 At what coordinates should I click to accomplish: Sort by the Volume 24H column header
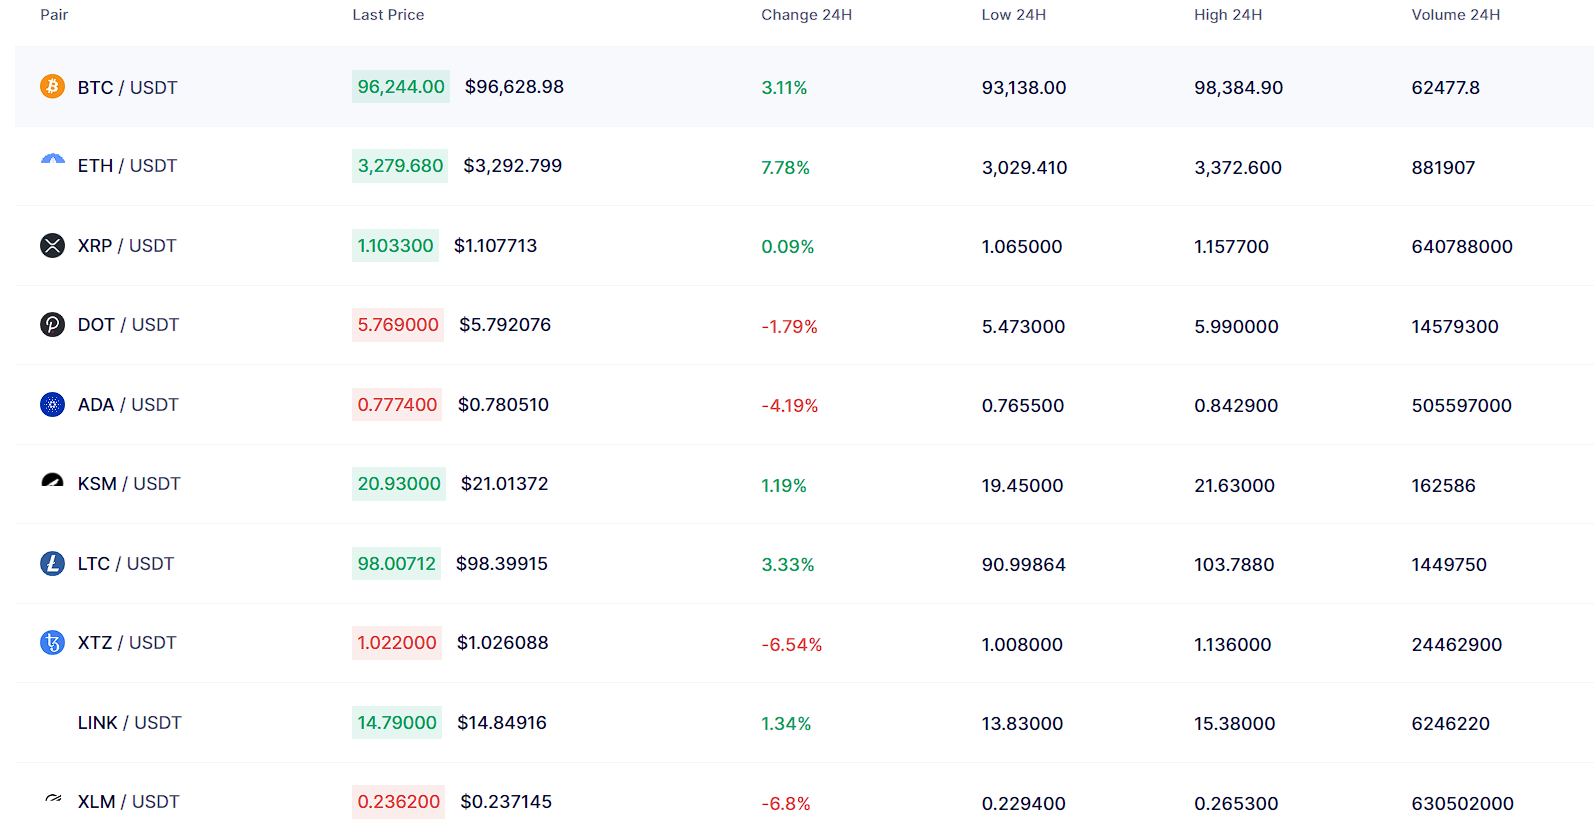coord(1455,15)
